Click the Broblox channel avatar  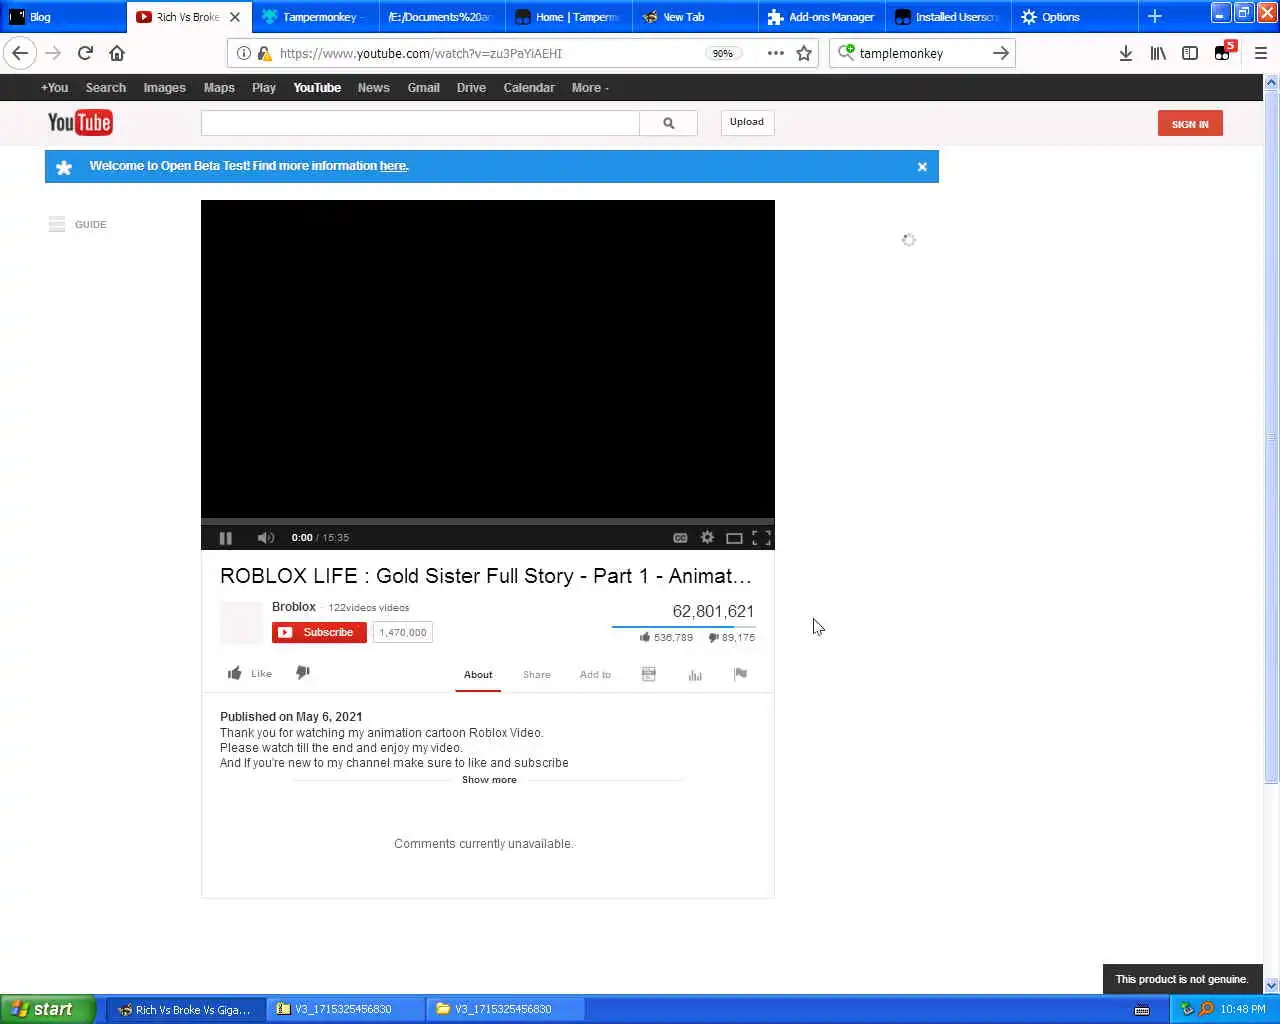click(241, 622)
